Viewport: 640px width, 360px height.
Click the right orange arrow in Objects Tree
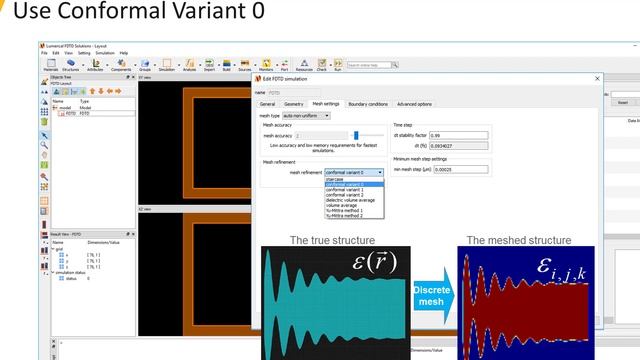118,91
